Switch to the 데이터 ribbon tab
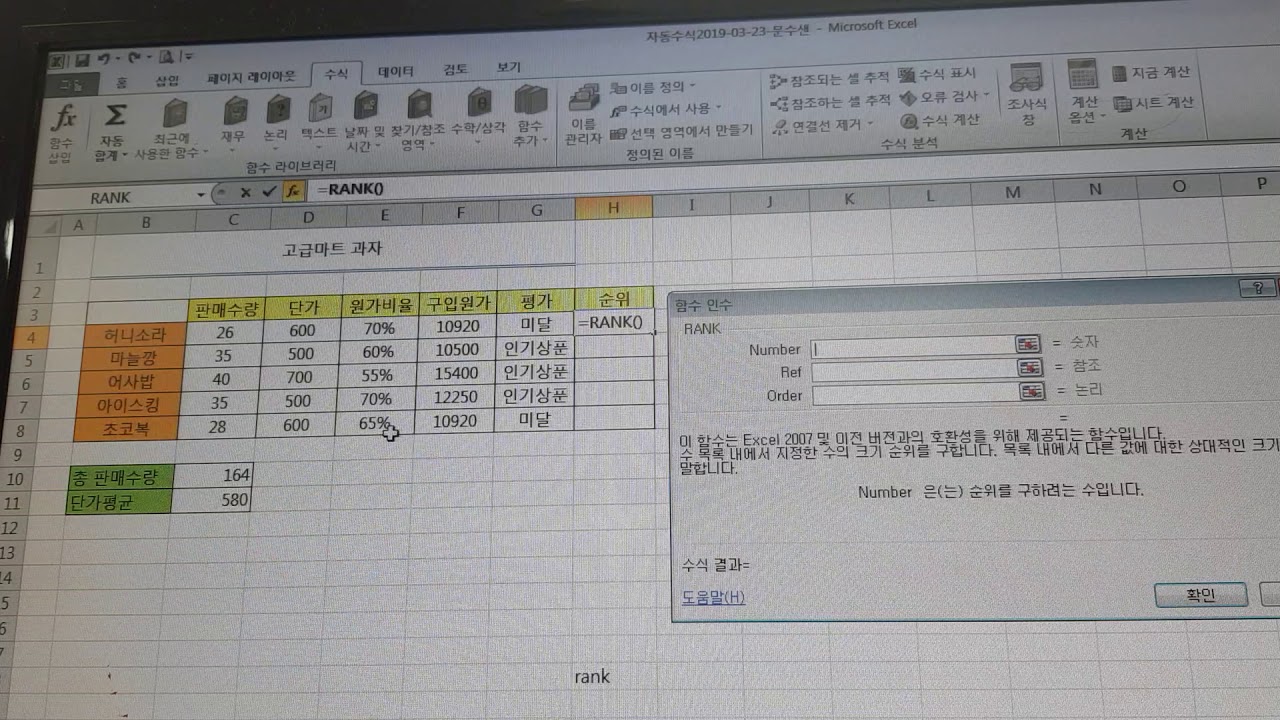Screen dimensions: 1280x720 [x=396, y=72]
